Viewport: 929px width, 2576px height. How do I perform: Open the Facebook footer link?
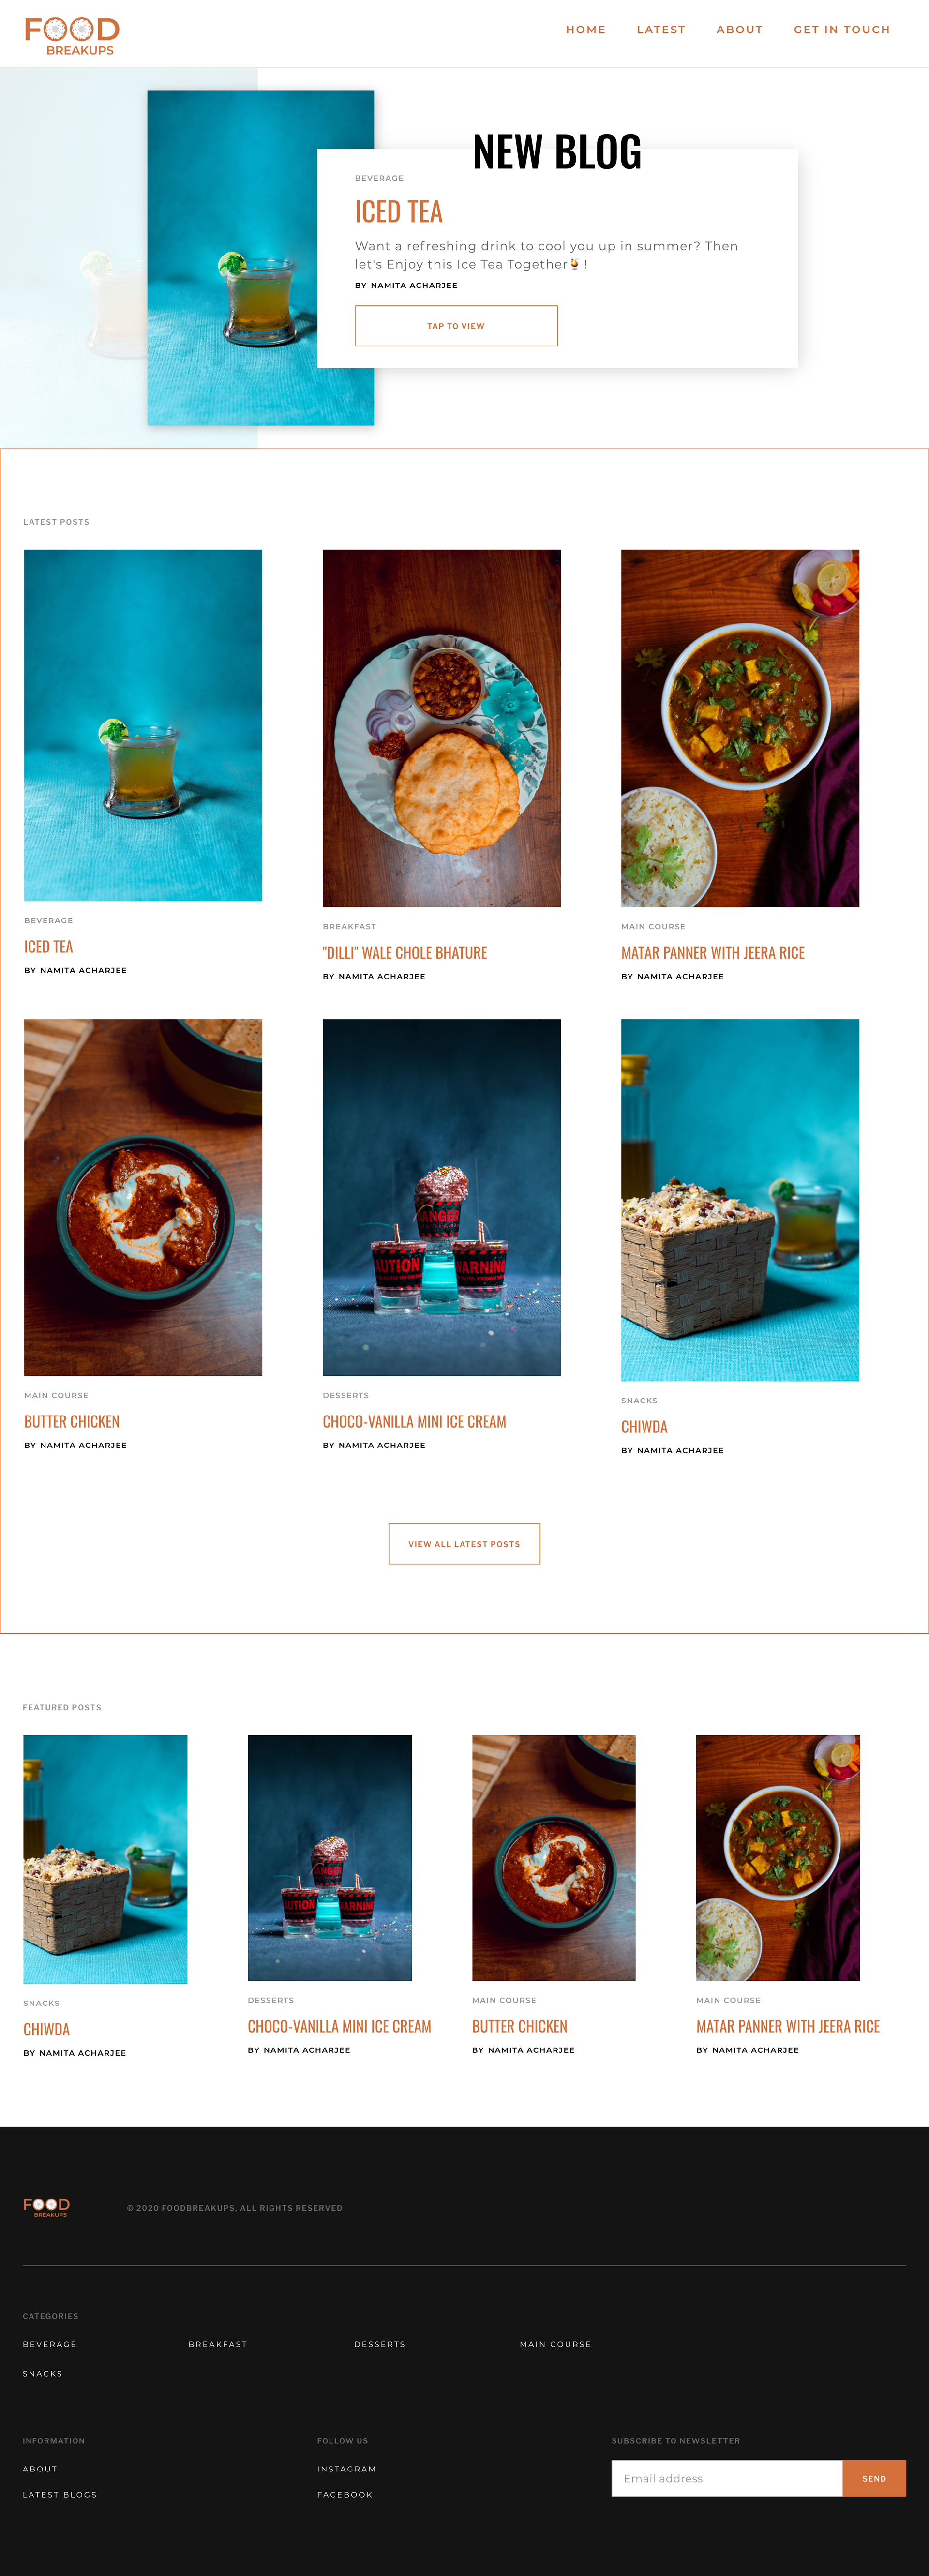pos(345,2494)
